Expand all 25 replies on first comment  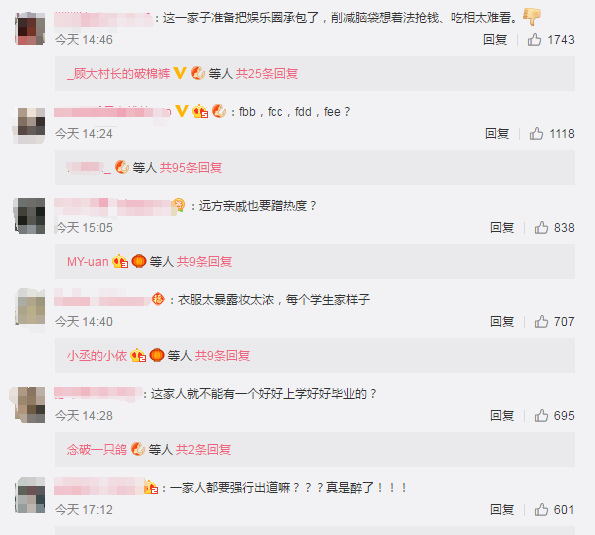[267, 74]
